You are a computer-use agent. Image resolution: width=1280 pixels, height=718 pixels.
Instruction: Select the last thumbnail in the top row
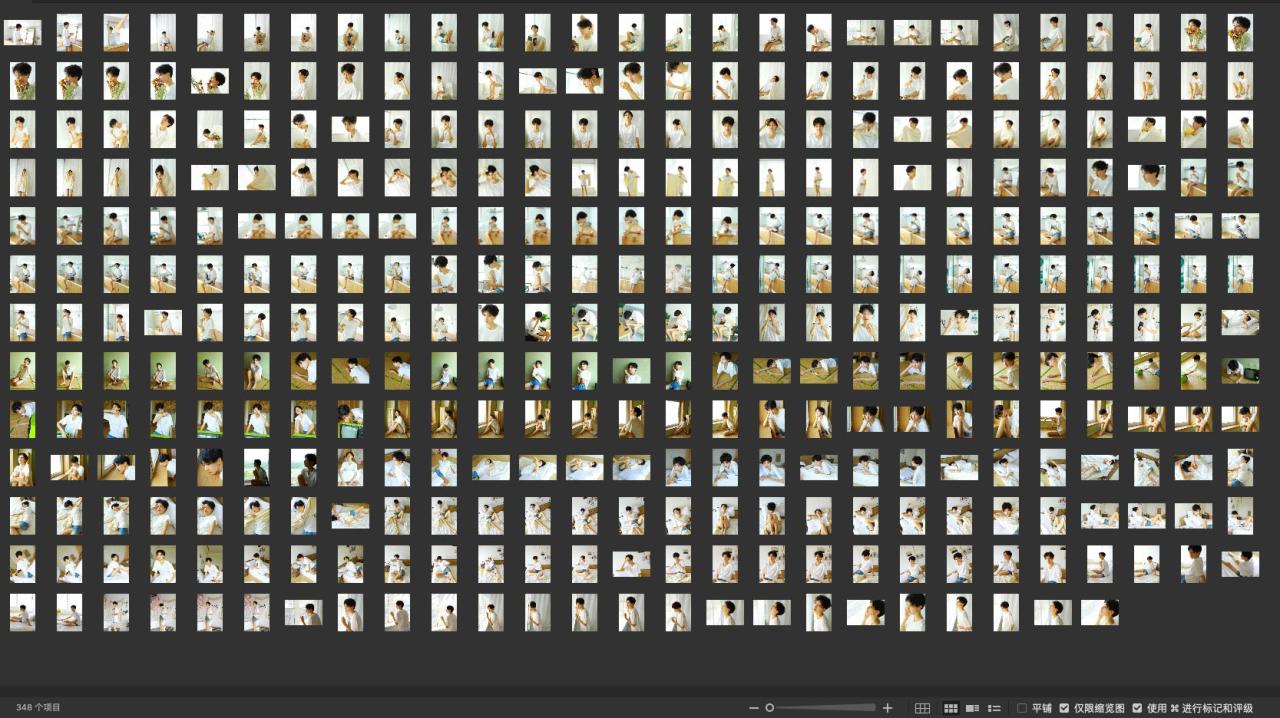pyautogui.click(x=1240, y=33)
